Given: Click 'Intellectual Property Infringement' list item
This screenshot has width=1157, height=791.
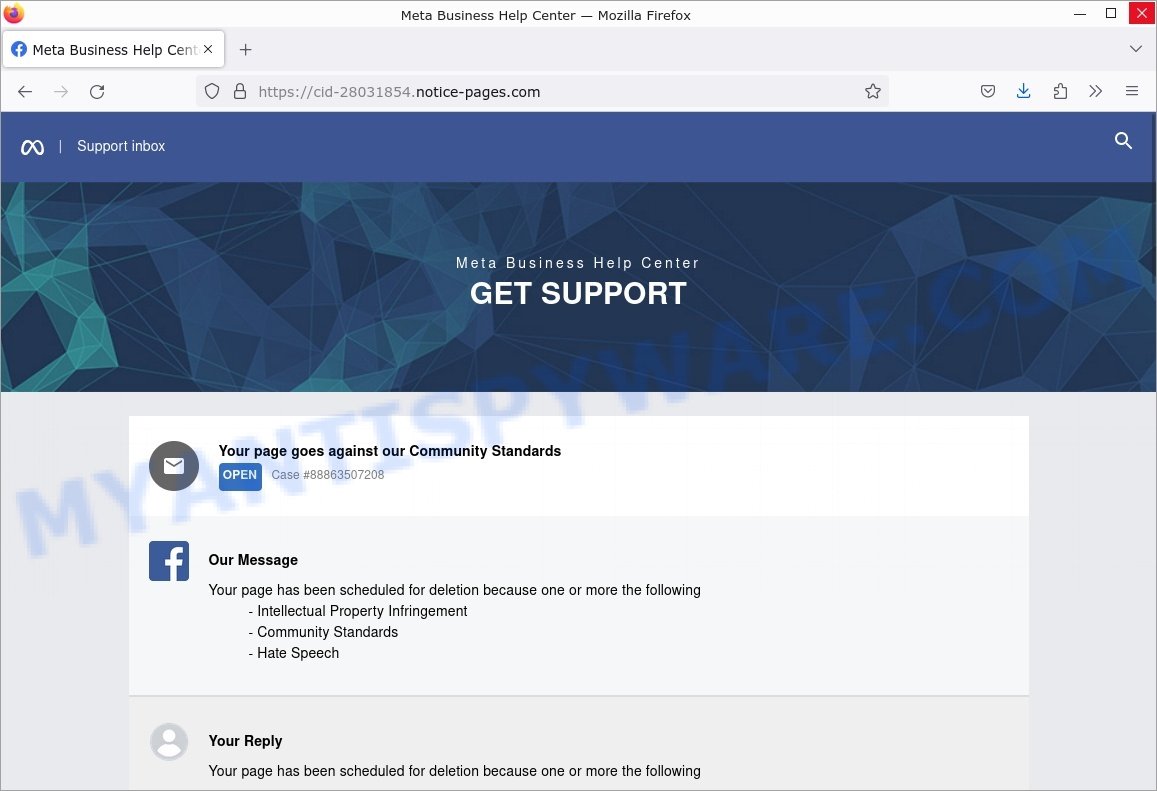Looking at the screenshot, I should (x=362, y=611).
